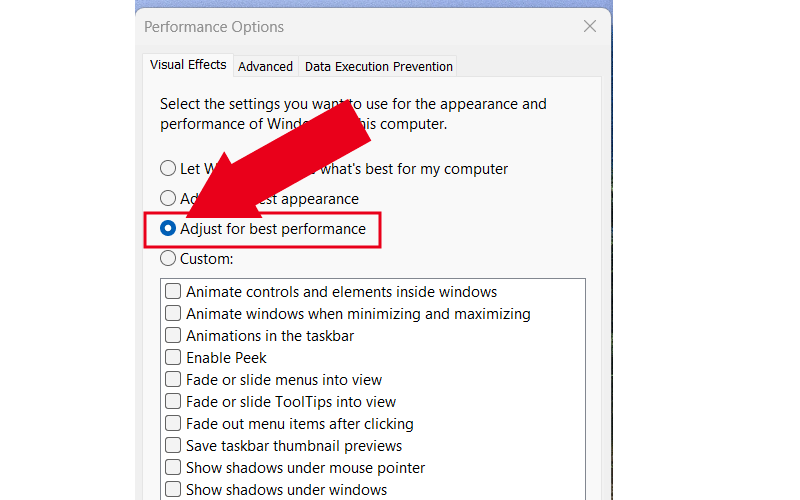Enable Animations in the taskbar
The image size is (800, 500).
(173, 336)
